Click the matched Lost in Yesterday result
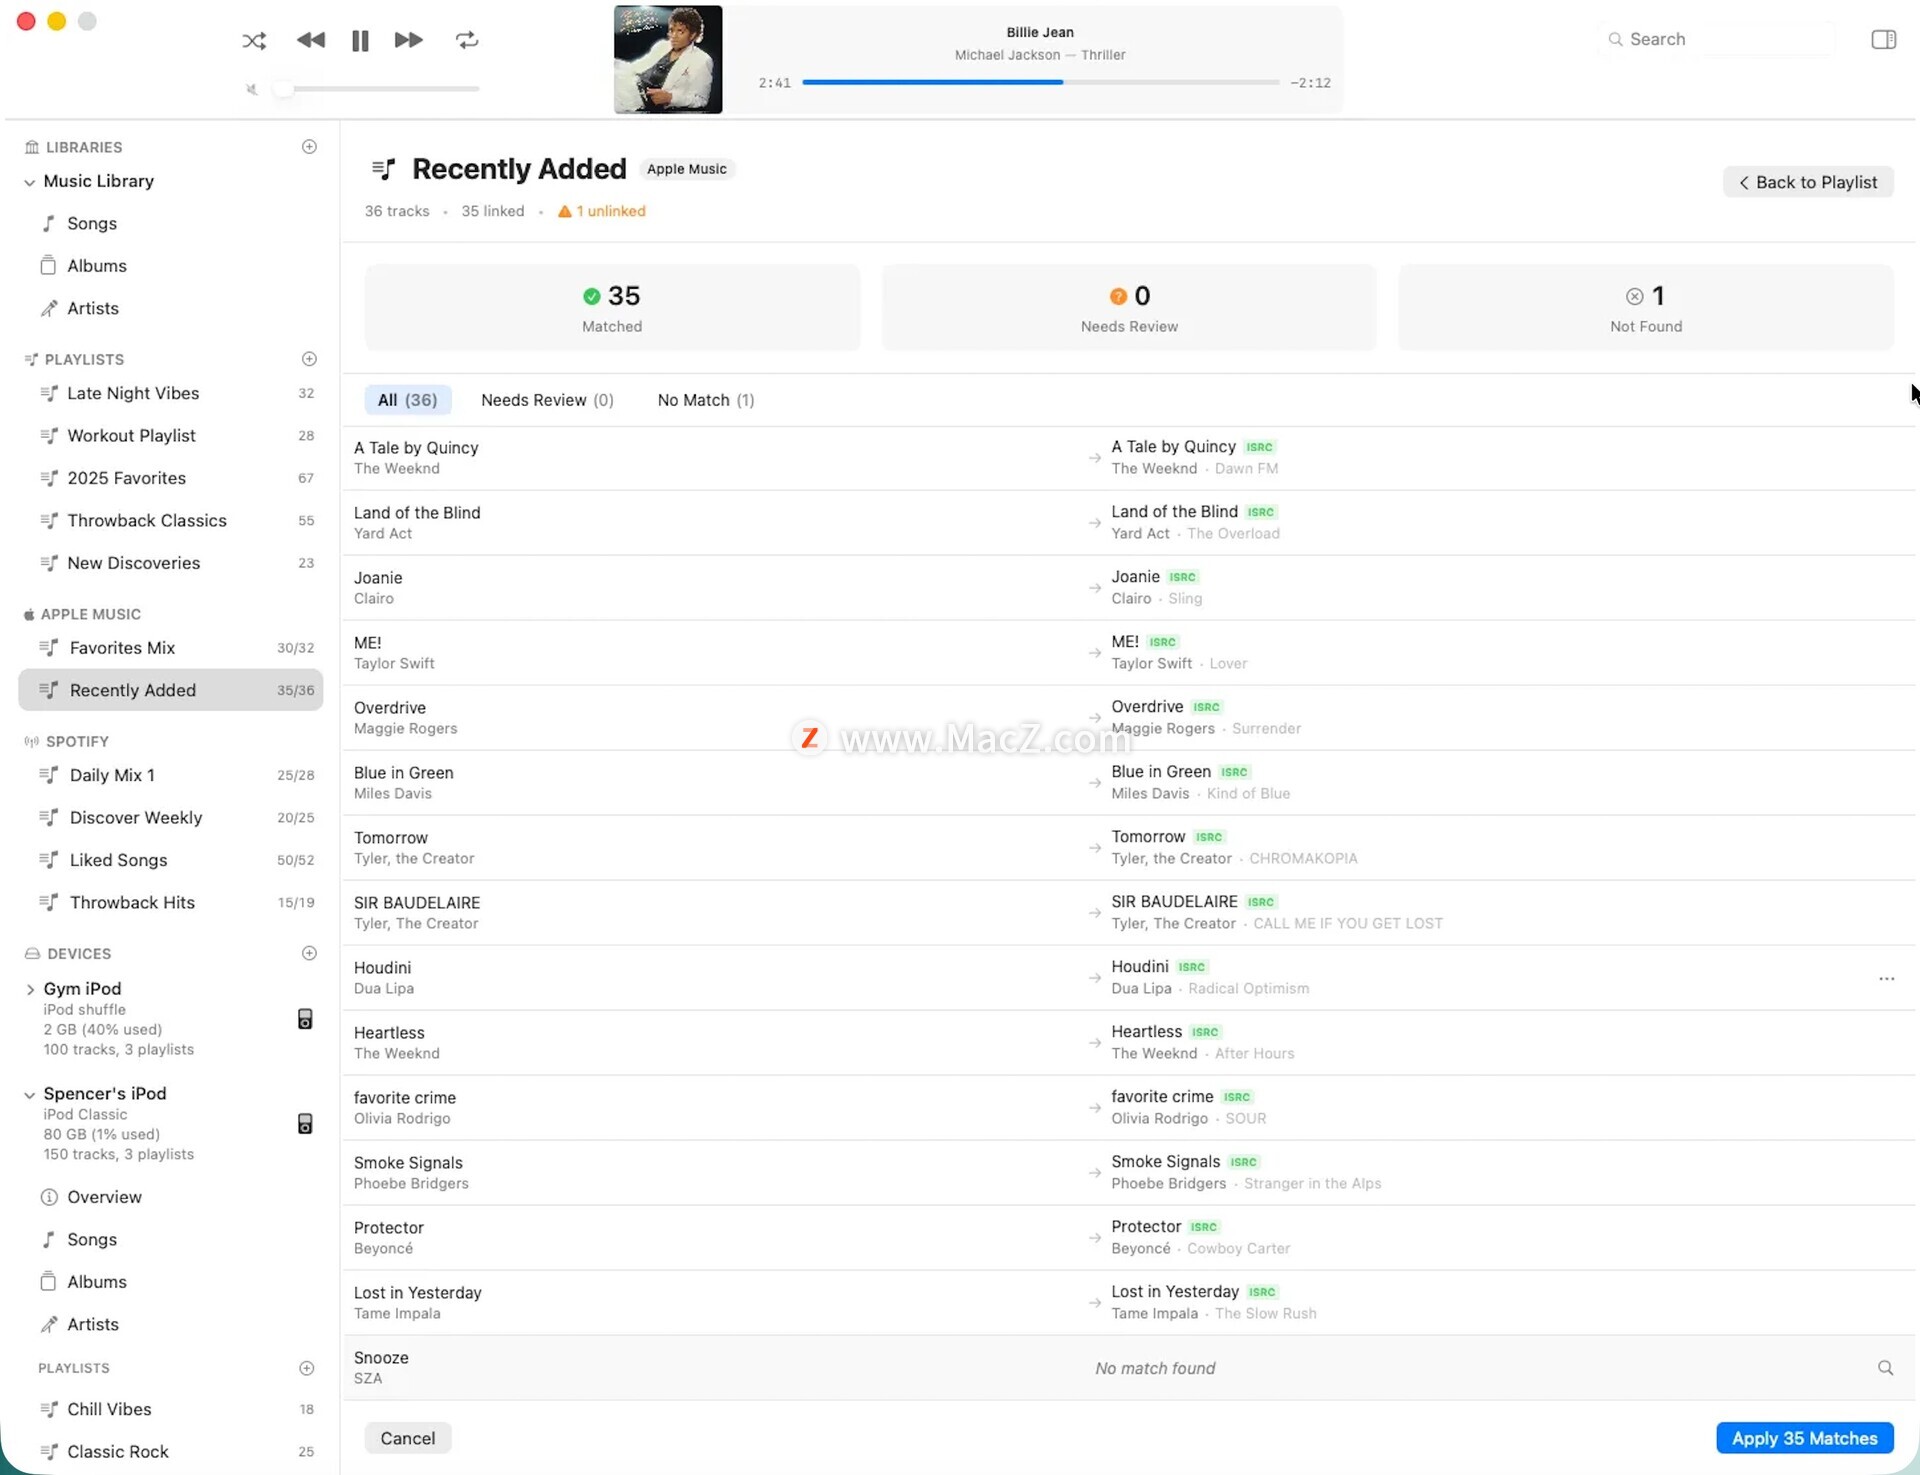 pos(1214,1302)
